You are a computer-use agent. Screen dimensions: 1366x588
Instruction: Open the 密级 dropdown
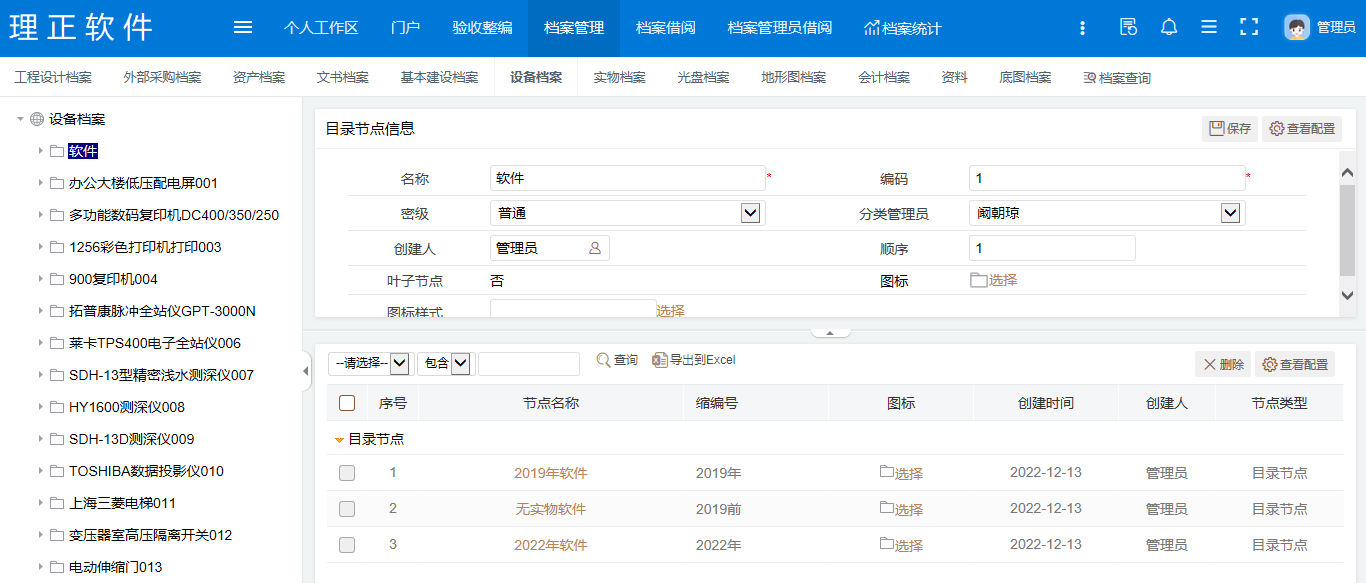(750, 213)
